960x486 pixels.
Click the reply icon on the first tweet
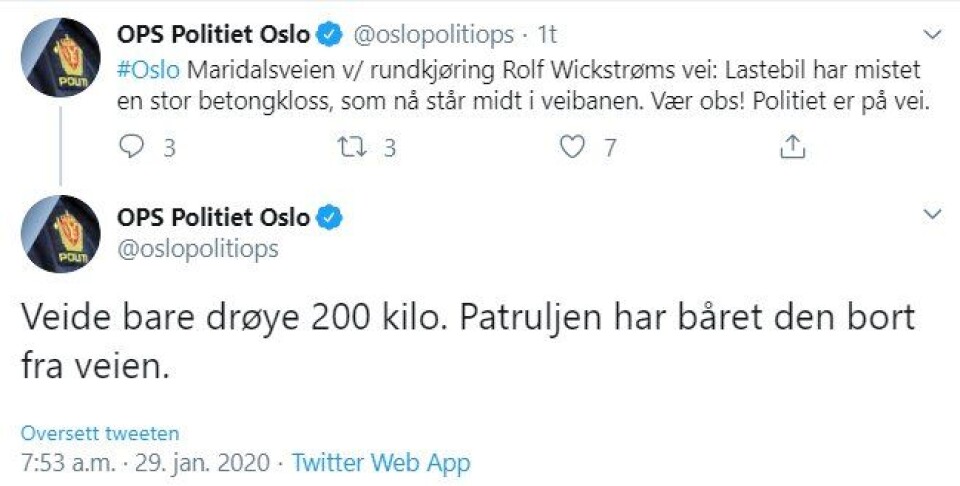click(x=132, y=148)
